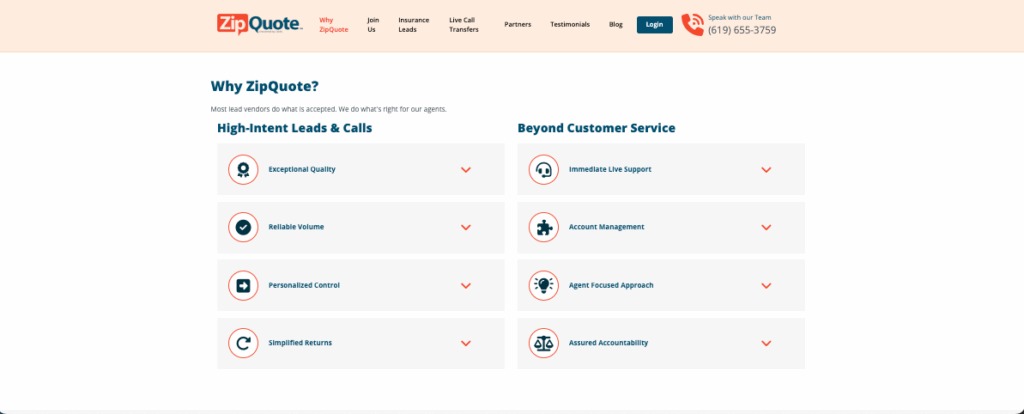Open the Insurance Leads menu item
The width and height of the screenshot is (1024, 414).
[x=414, y=24]
